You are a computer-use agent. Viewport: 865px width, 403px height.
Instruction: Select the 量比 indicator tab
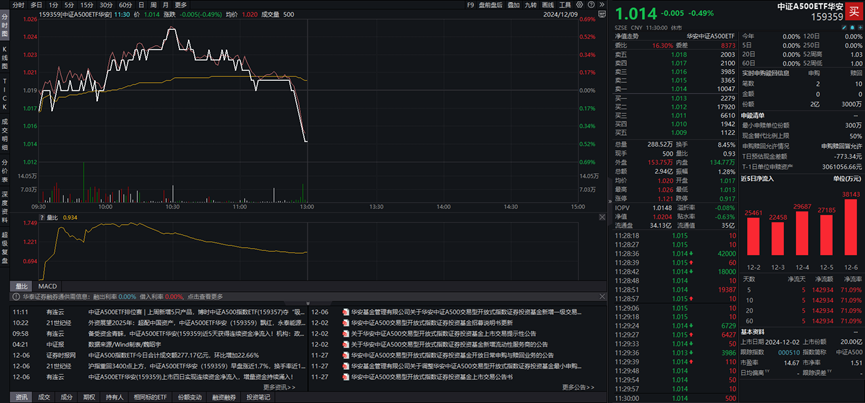pyautogui.click(x=22, y=286)
